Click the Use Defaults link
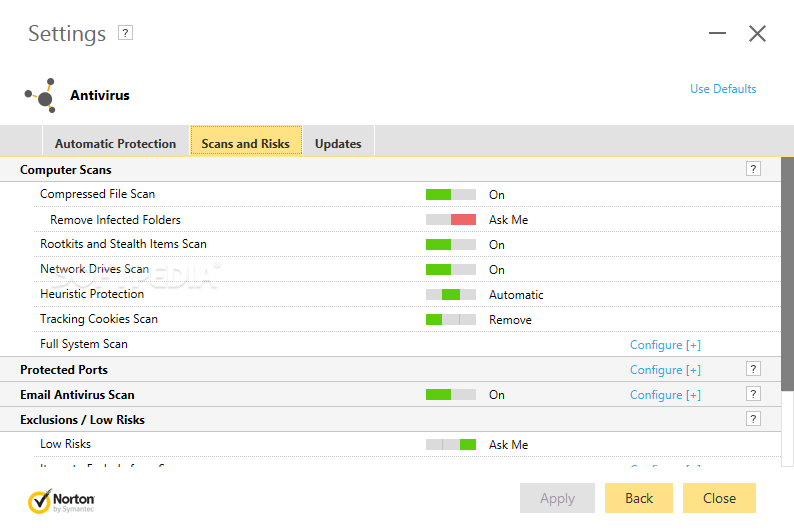 pyautogui.click(x=723, y=89)
